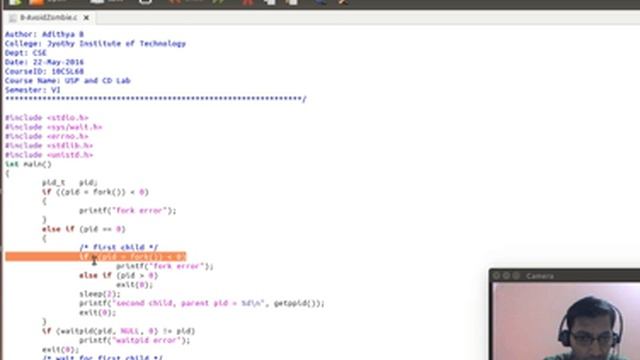Click the '#include <unistd.h>' line

click(x=49, y=155)
